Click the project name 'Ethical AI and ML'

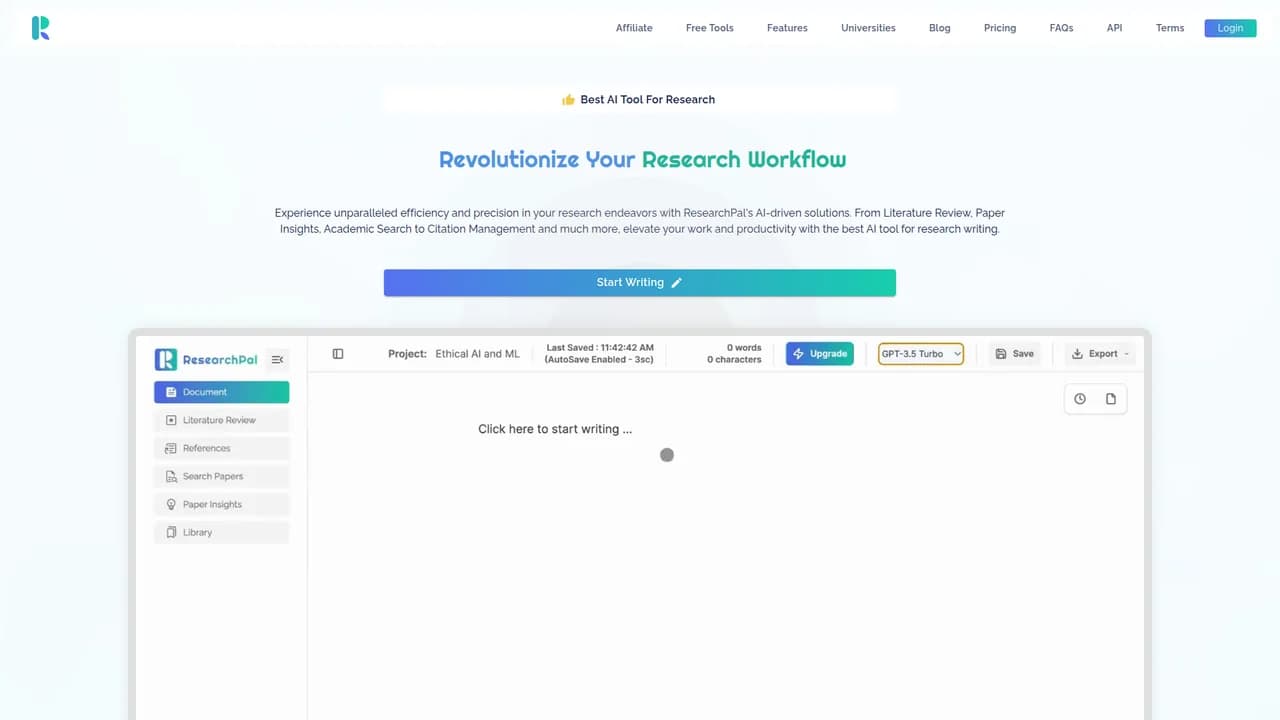click(478, 354)
